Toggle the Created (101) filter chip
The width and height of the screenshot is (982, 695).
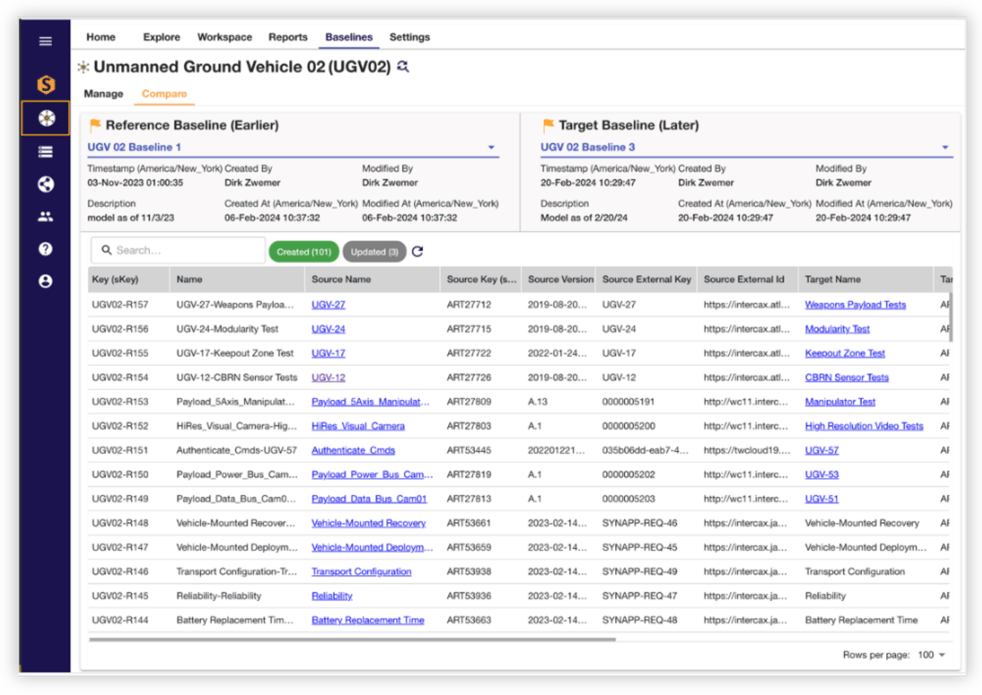tap(304, 252)
